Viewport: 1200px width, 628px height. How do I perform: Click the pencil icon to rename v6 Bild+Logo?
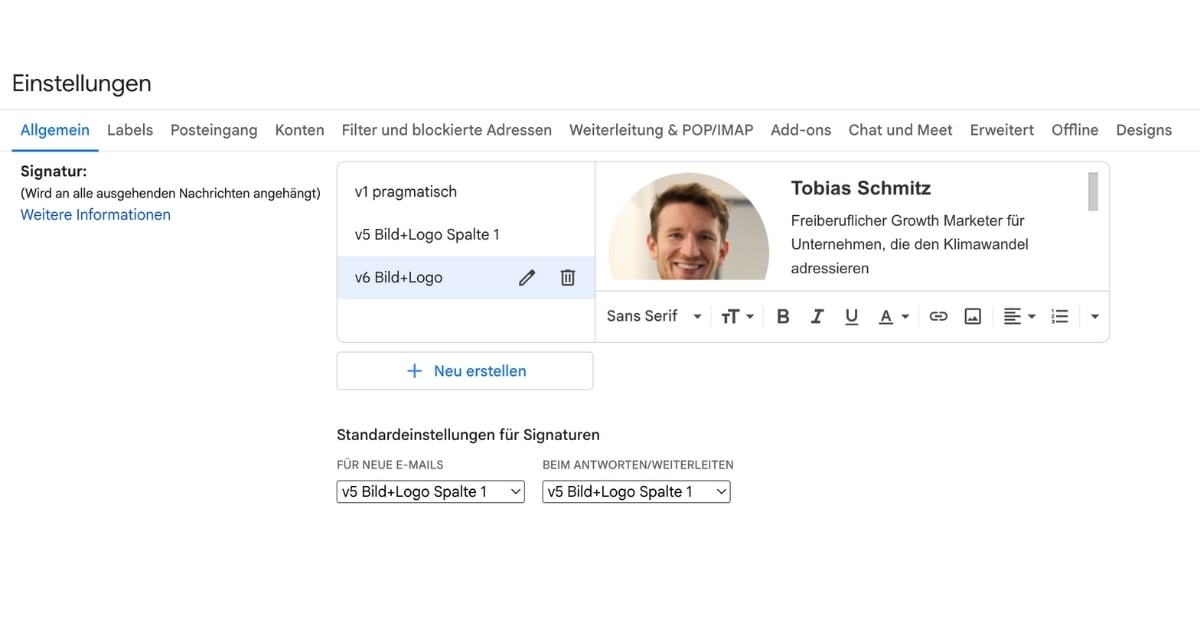pyautogui.click(x=527, y=278)
